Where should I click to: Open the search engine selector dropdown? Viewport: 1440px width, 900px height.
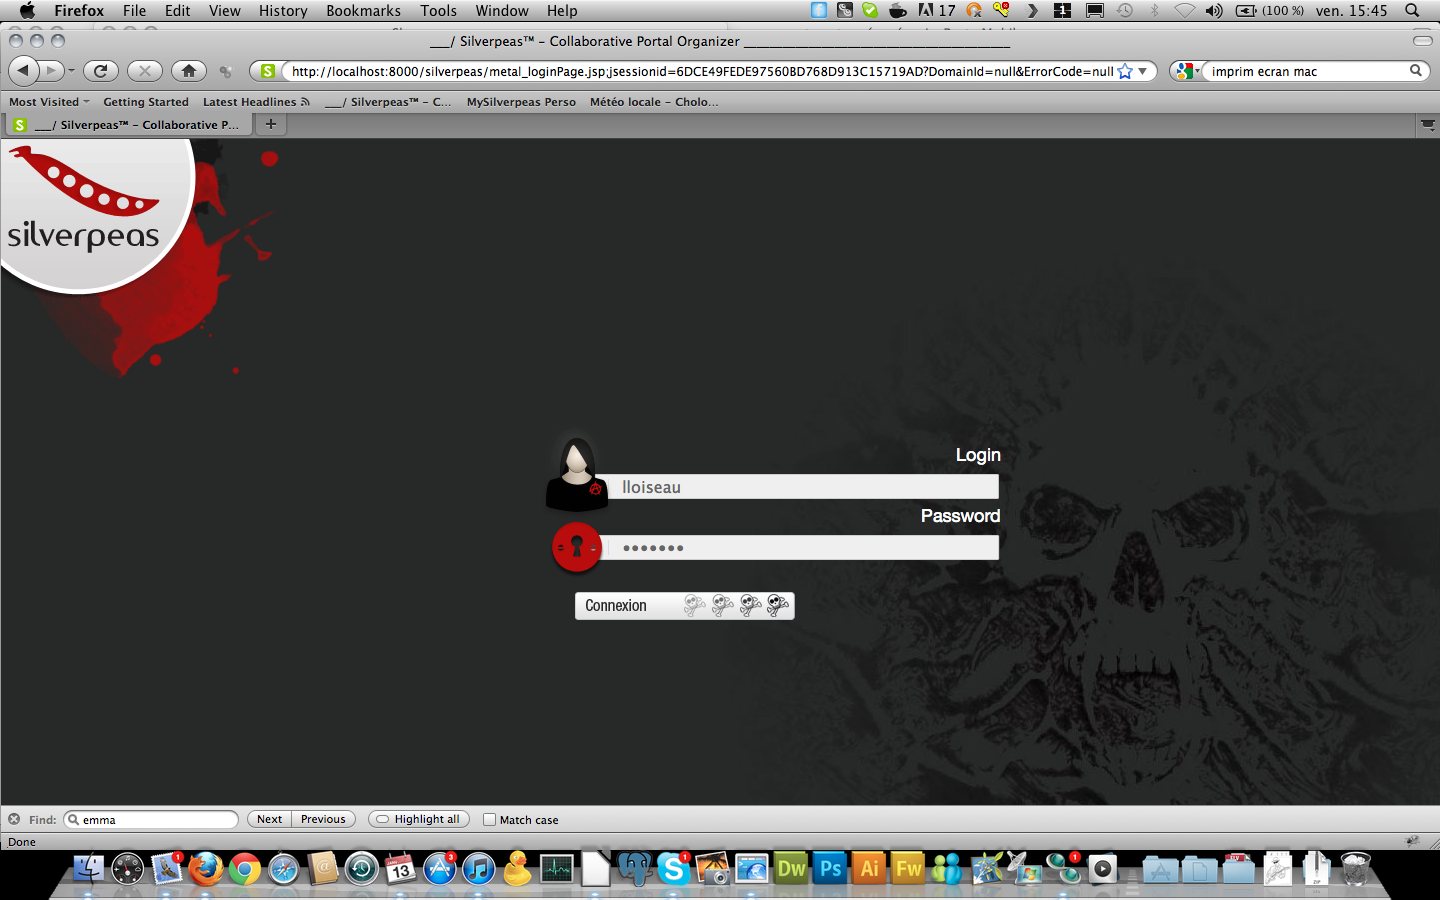[x=1188, y=71]
